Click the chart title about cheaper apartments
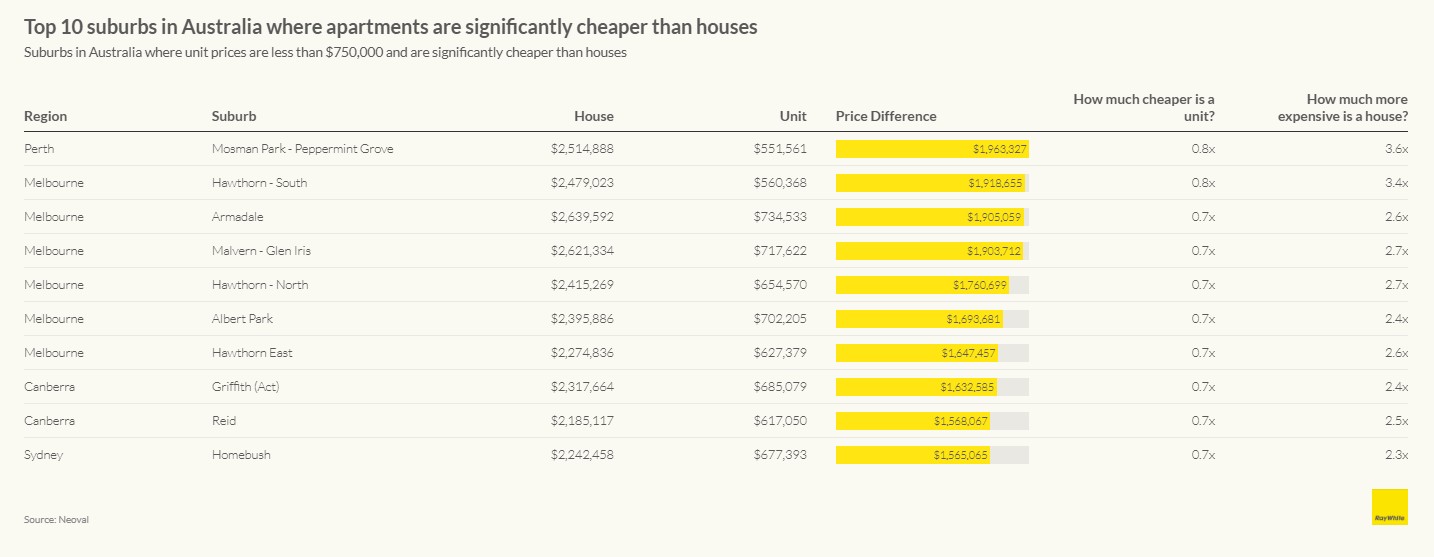The width and height of the screenshot is (1434, 557). click(x=390, y=27)
